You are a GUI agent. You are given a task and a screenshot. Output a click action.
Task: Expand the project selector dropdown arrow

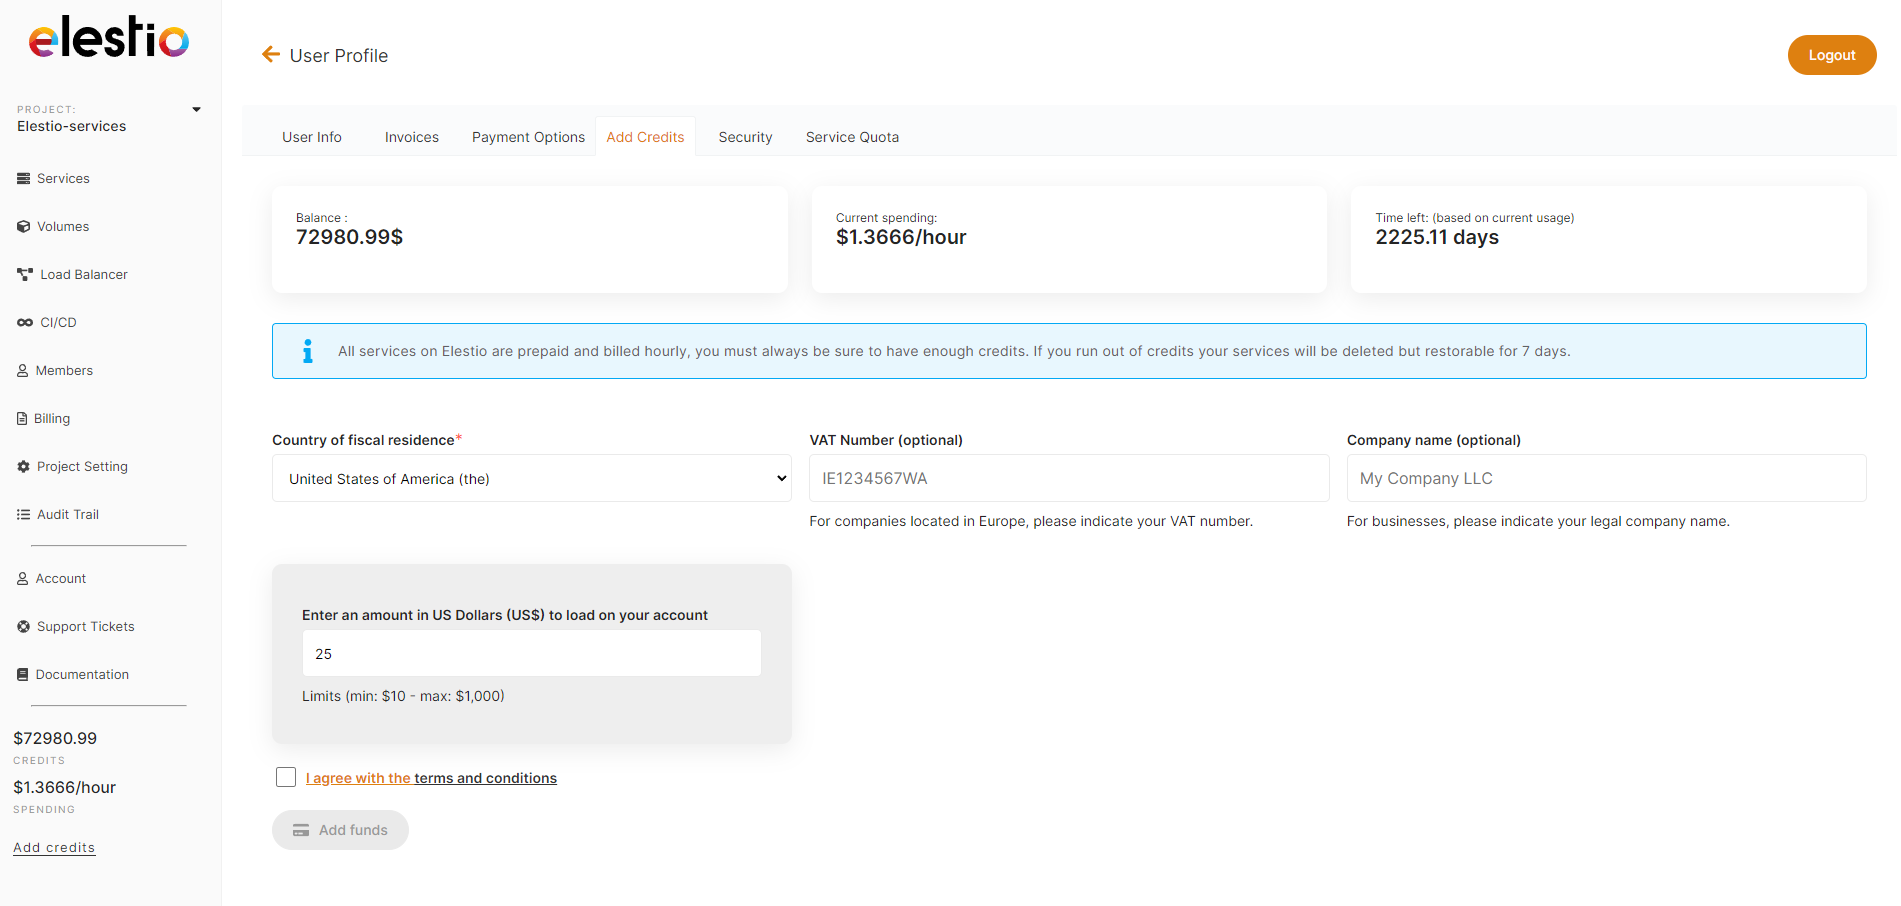coord(196,110)
